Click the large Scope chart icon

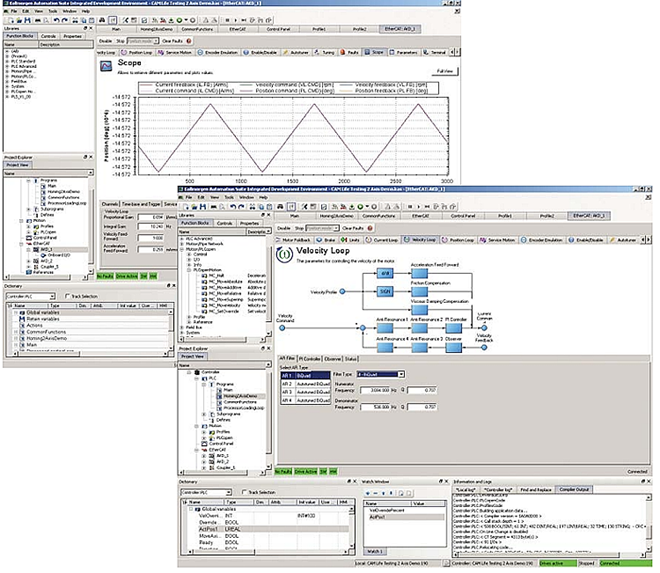click(x=106, y=66)
